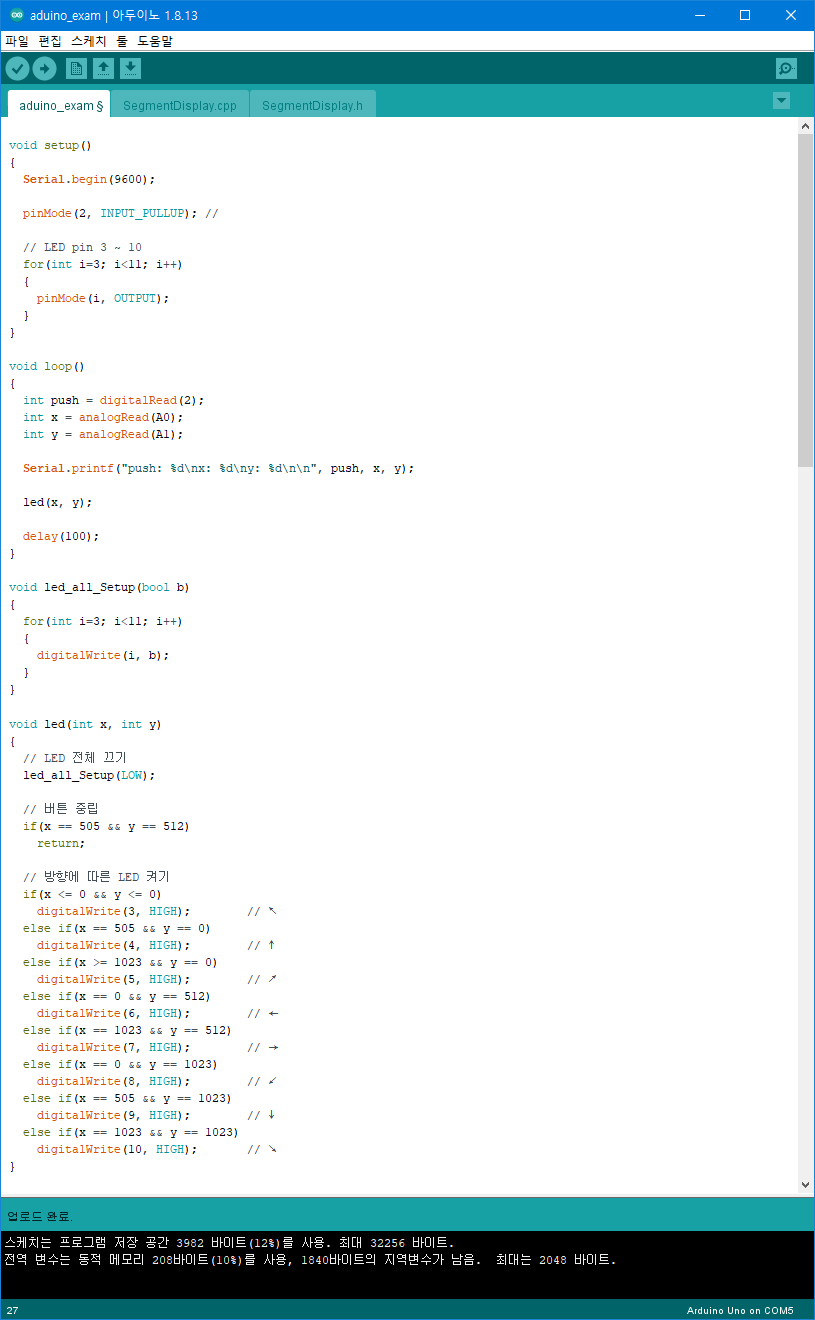Click 'pinMode(i, OUTPUT);' line
This screenshot has height=1320, width=815.
point(103,298)
